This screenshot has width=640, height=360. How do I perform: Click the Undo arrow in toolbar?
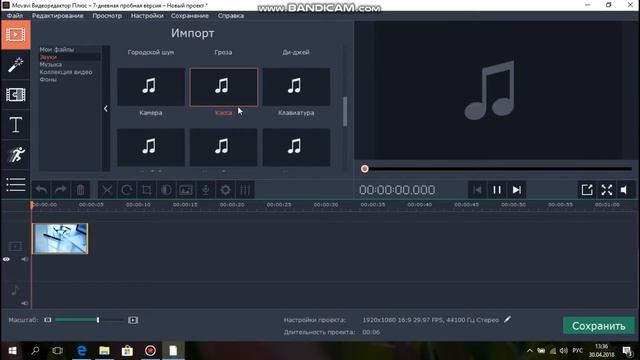click(41, 190)
